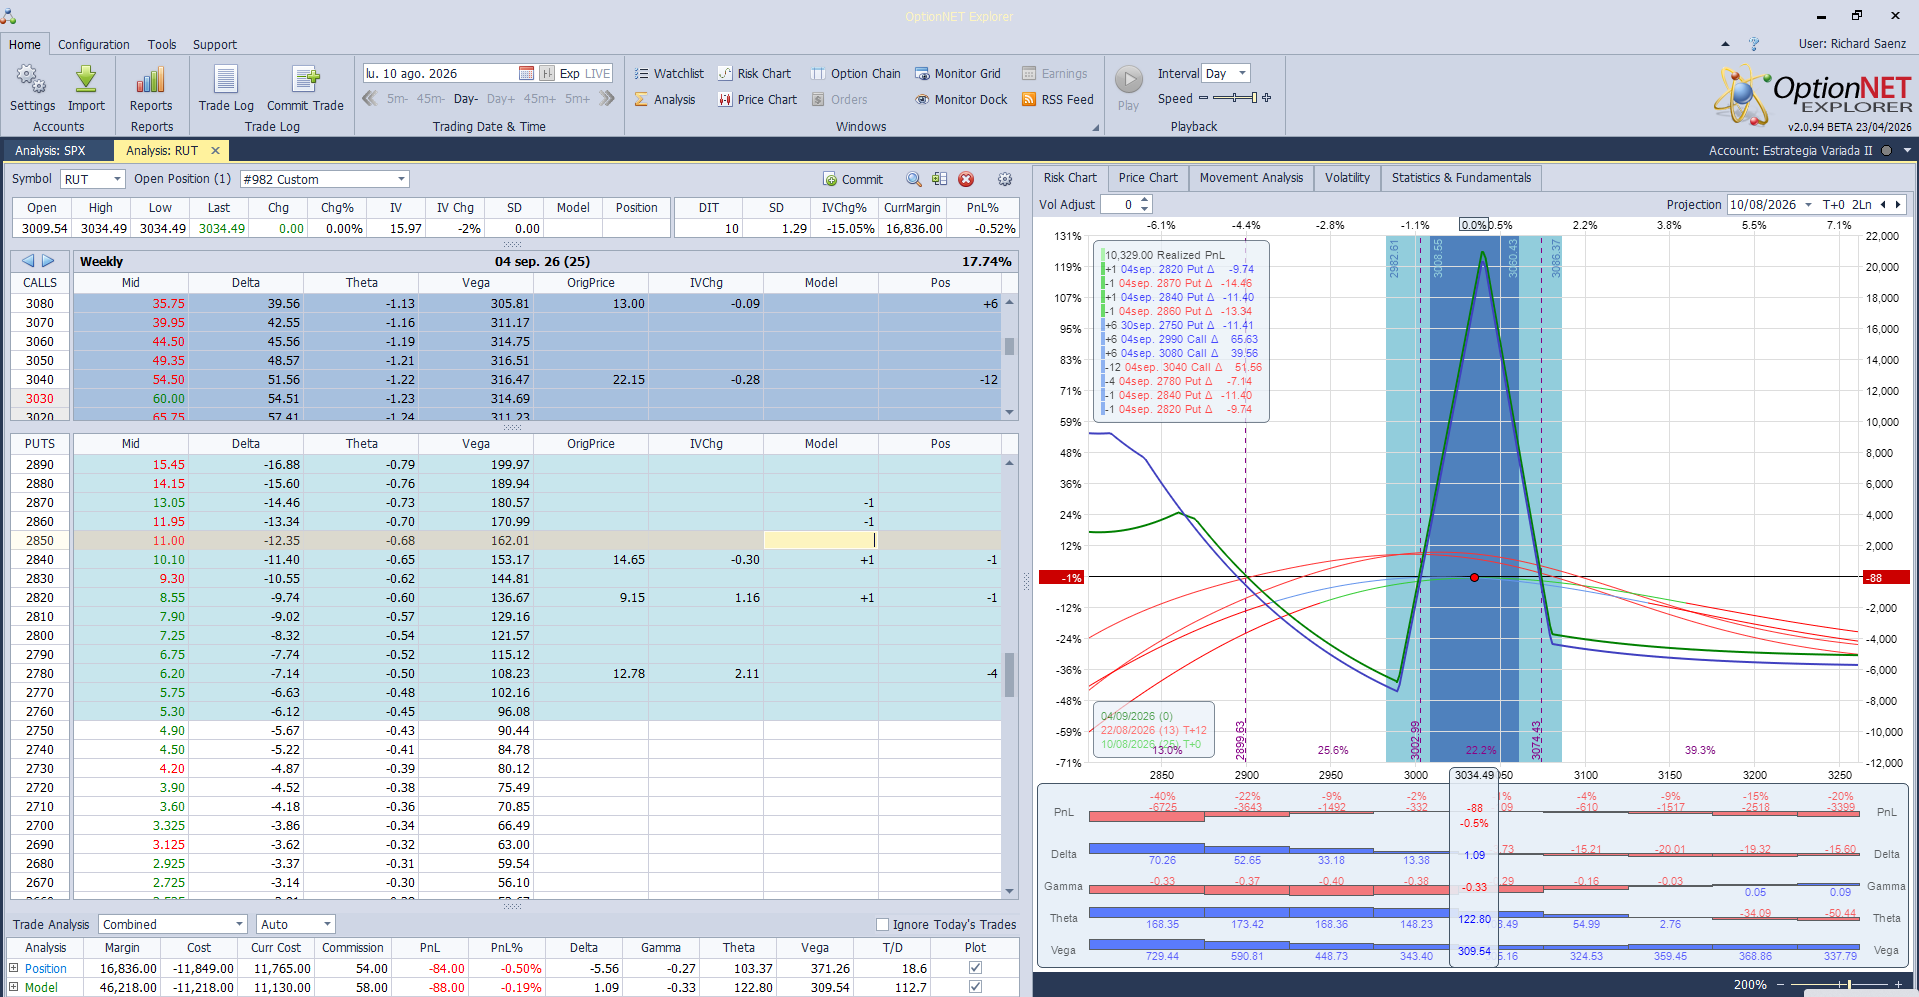The width and height of the screenshot is (1919, 997).
Task: Switch to the Volatility tab
Action: click(1347, 178)
